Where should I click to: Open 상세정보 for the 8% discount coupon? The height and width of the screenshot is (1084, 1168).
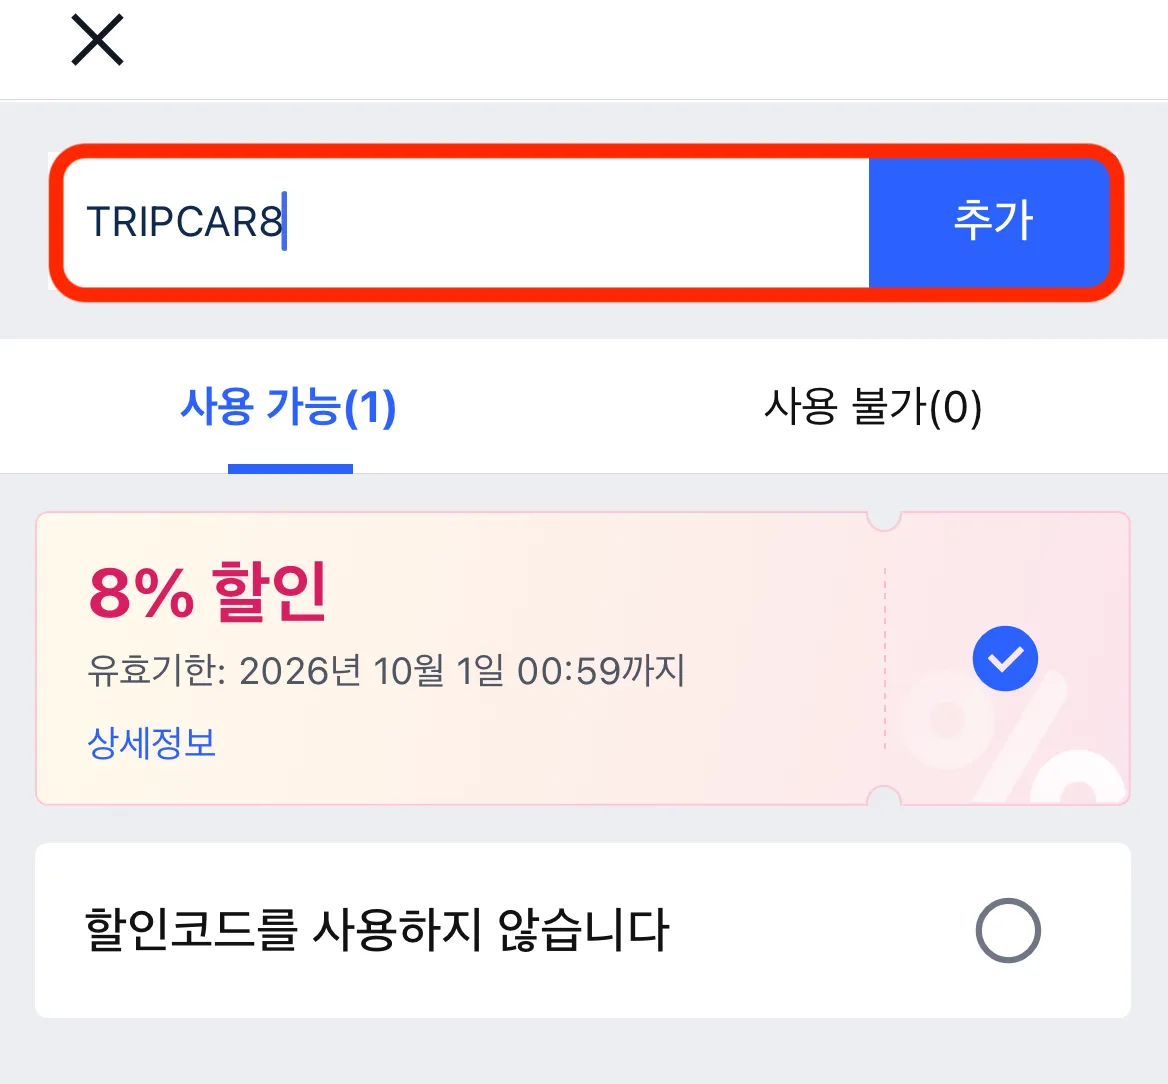tap(149, 743)
